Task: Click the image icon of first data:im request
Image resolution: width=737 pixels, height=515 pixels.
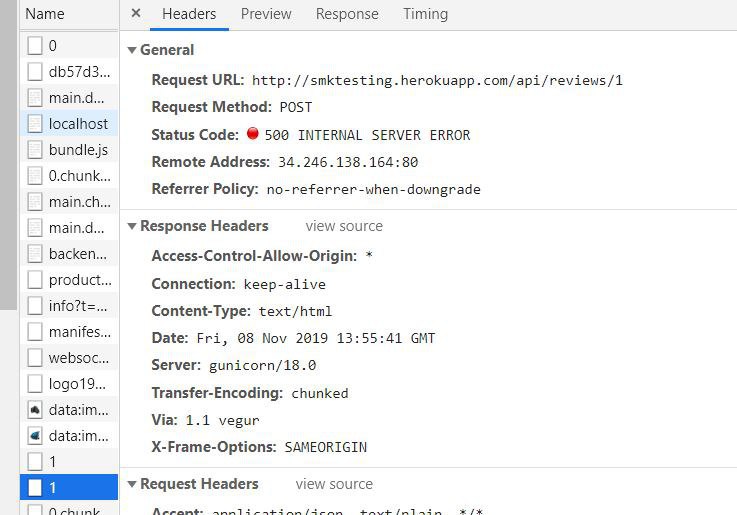Action: [35, 410]
